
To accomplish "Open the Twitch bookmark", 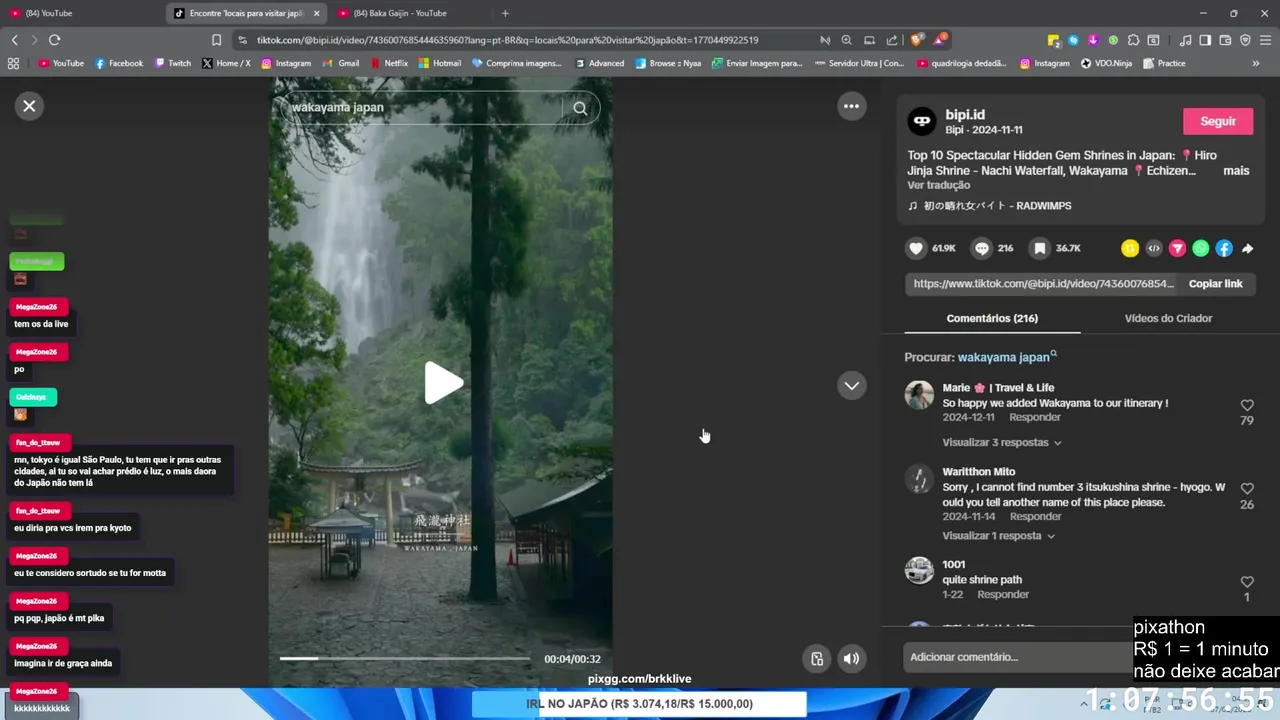I will (172, 63).
